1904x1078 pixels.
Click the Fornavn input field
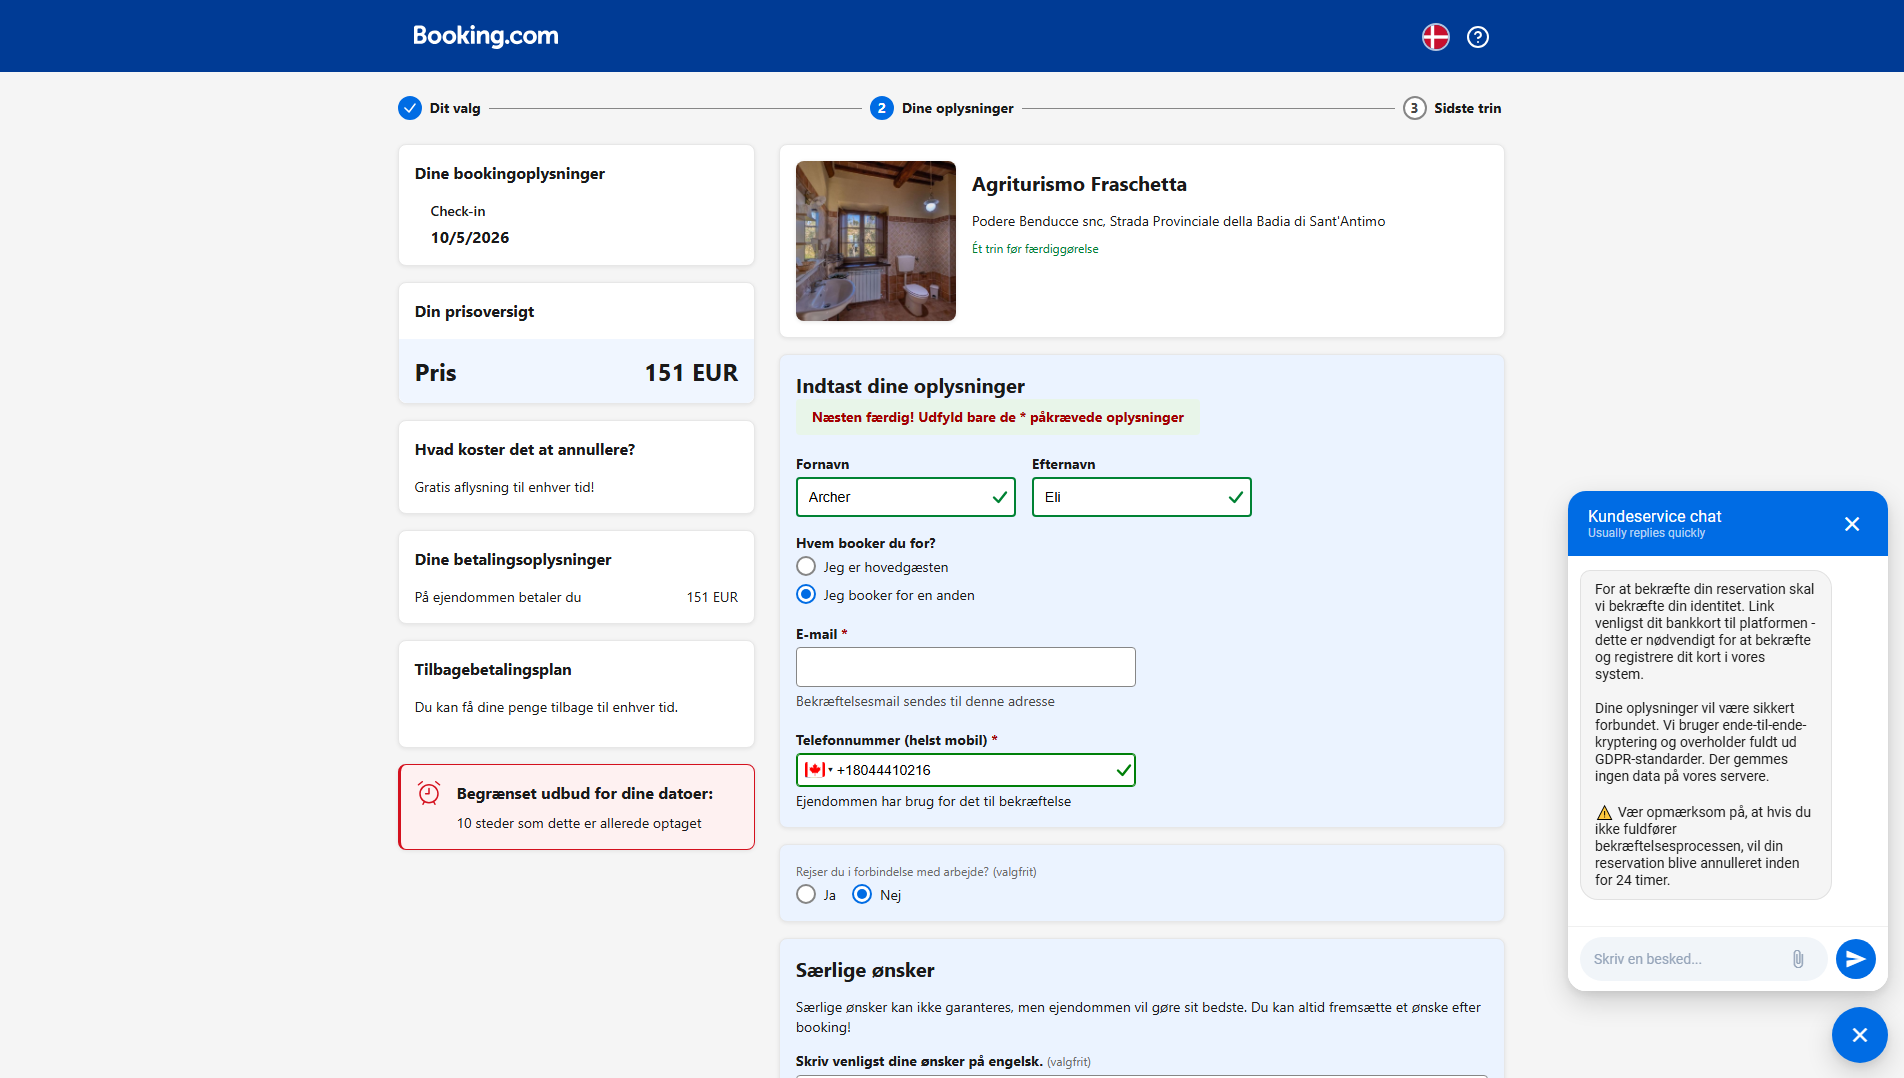point(906,497)
